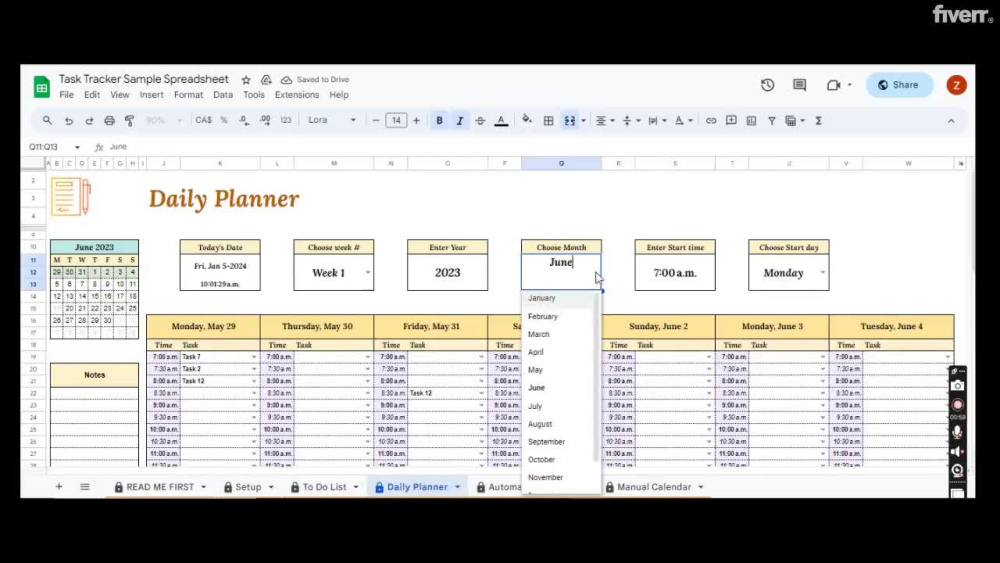The height and width of the screenshot is (563, 1000).
Task: Click the borders icon
Action: point(548,121)
